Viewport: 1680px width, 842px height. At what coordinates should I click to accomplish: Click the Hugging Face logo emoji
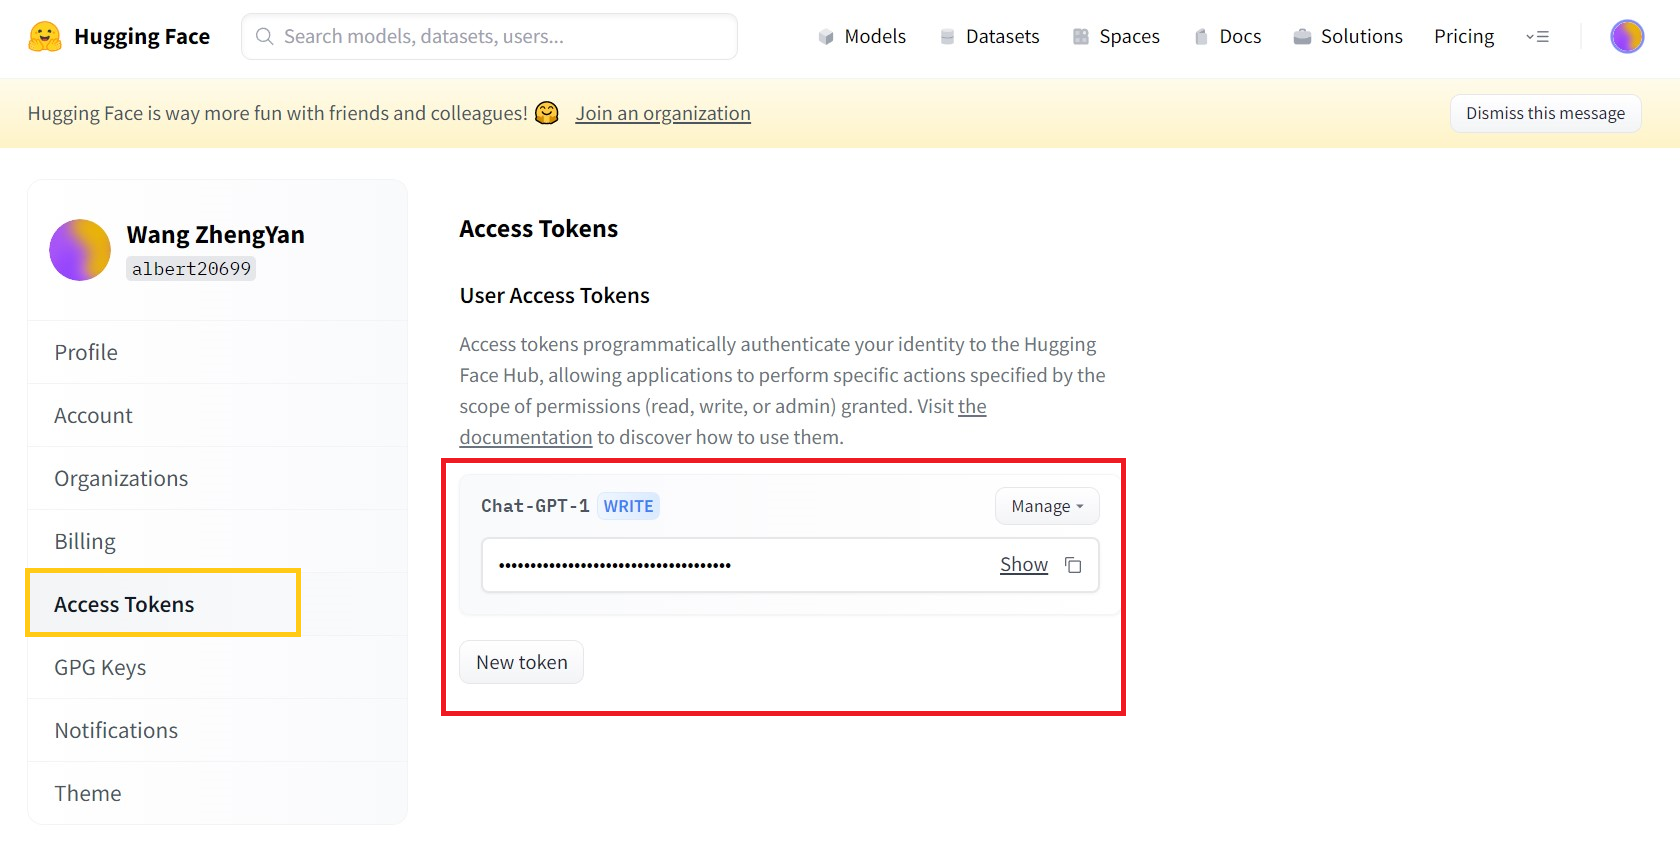pos(45,37)
